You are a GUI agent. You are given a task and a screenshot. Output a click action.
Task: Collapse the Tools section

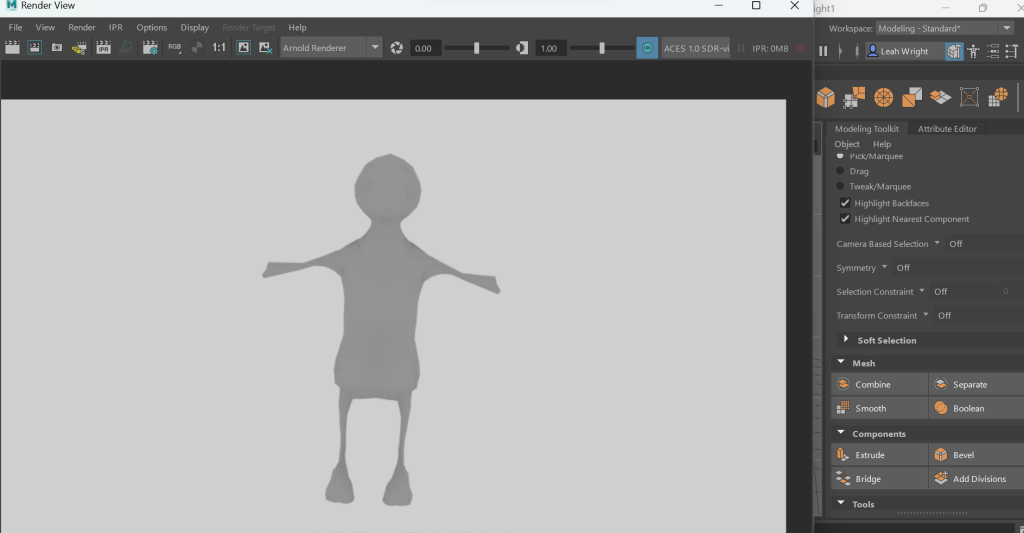[841, 503]
